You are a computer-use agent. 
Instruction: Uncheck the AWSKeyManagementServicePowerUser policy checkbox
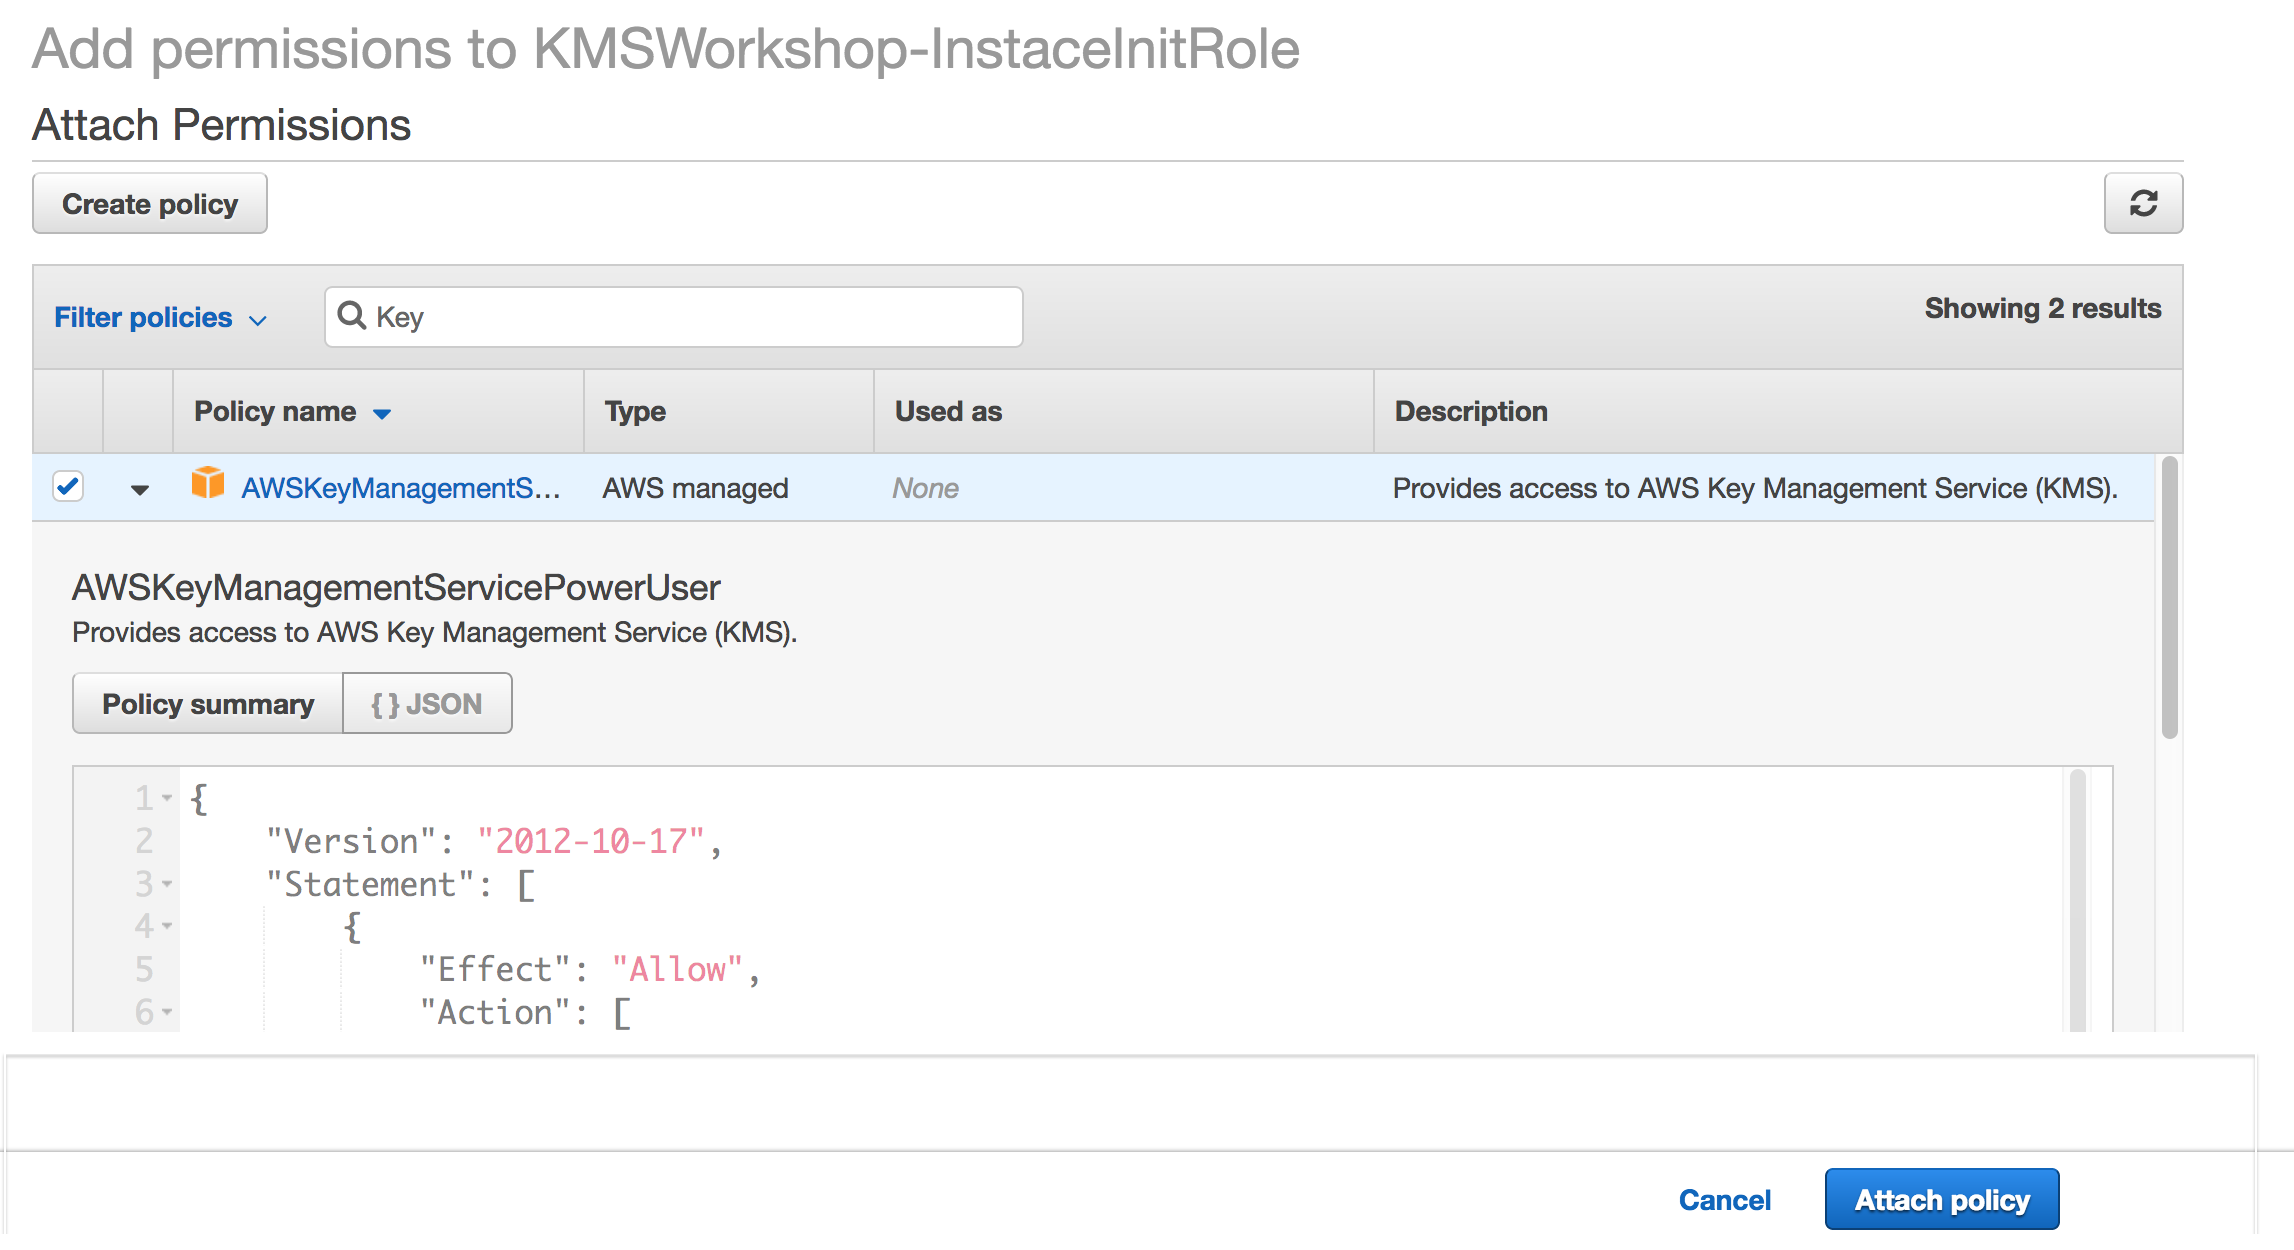(68, 487)
